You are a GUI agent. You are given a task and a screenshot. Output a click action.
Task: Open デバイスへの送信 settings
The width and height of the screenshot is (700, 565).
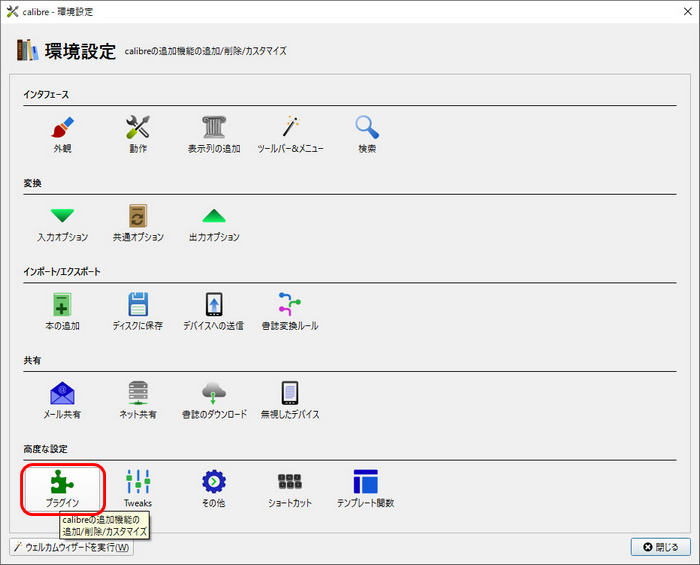(x=214, y=312)
